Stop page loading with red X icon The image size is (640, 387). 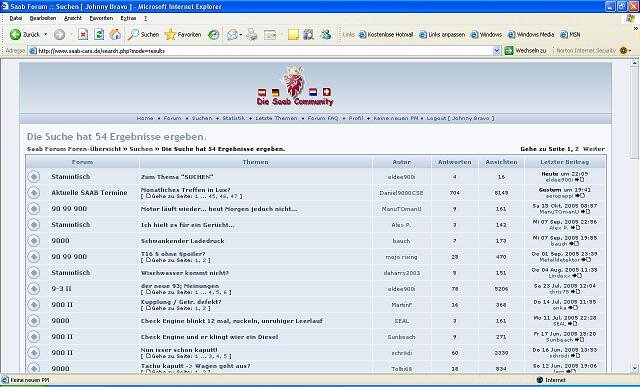[x=83, y=35]
